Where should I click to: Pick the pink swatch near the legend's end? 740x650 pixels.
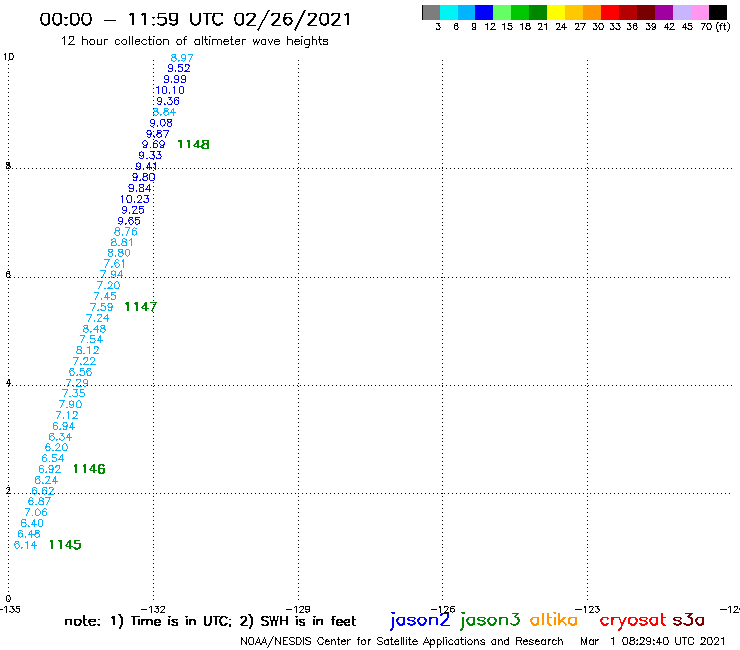pos(699,12)
